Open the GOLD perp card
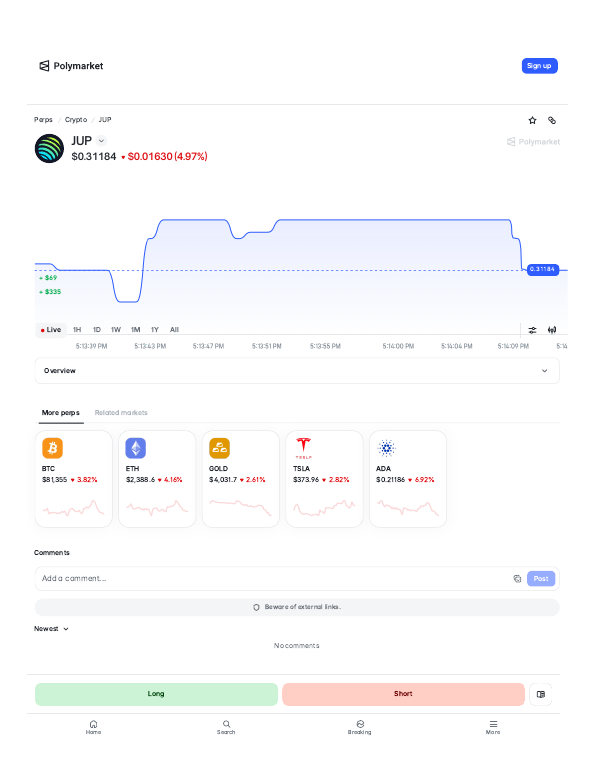The height and width of the screenshot is (770, 595). click(x=241, y=479)
